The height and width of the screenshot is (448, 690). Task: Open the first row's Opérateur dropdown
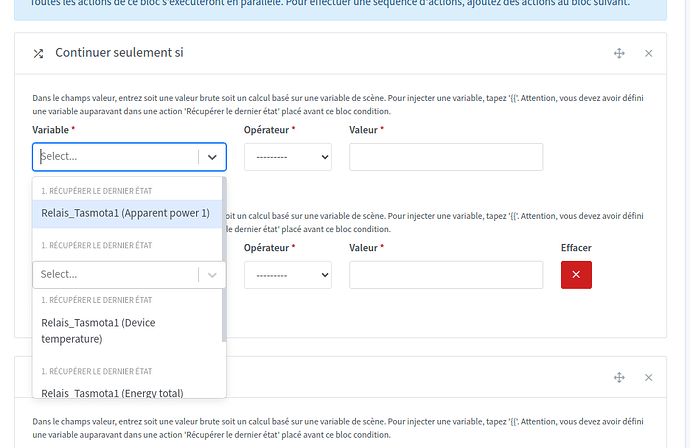287,157
